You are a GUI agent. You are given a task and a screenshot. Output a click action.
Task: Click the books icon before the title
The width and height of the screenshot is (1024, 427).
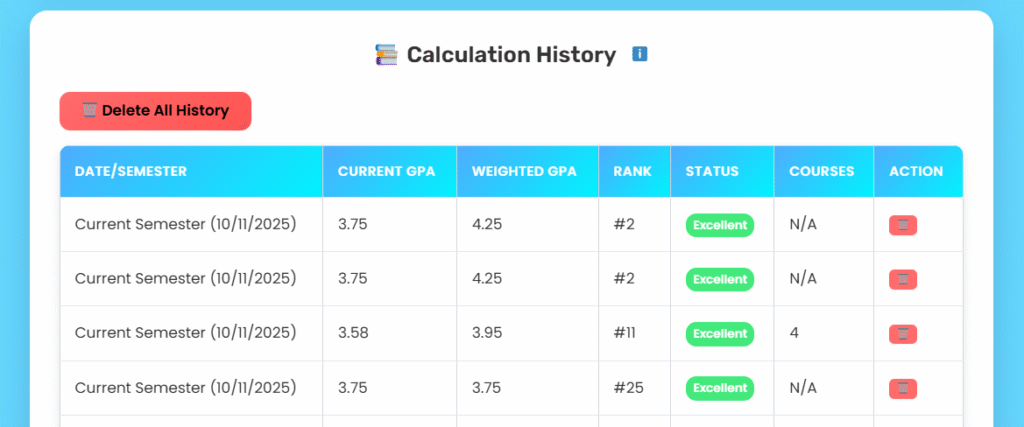click(x=386, y=55)
